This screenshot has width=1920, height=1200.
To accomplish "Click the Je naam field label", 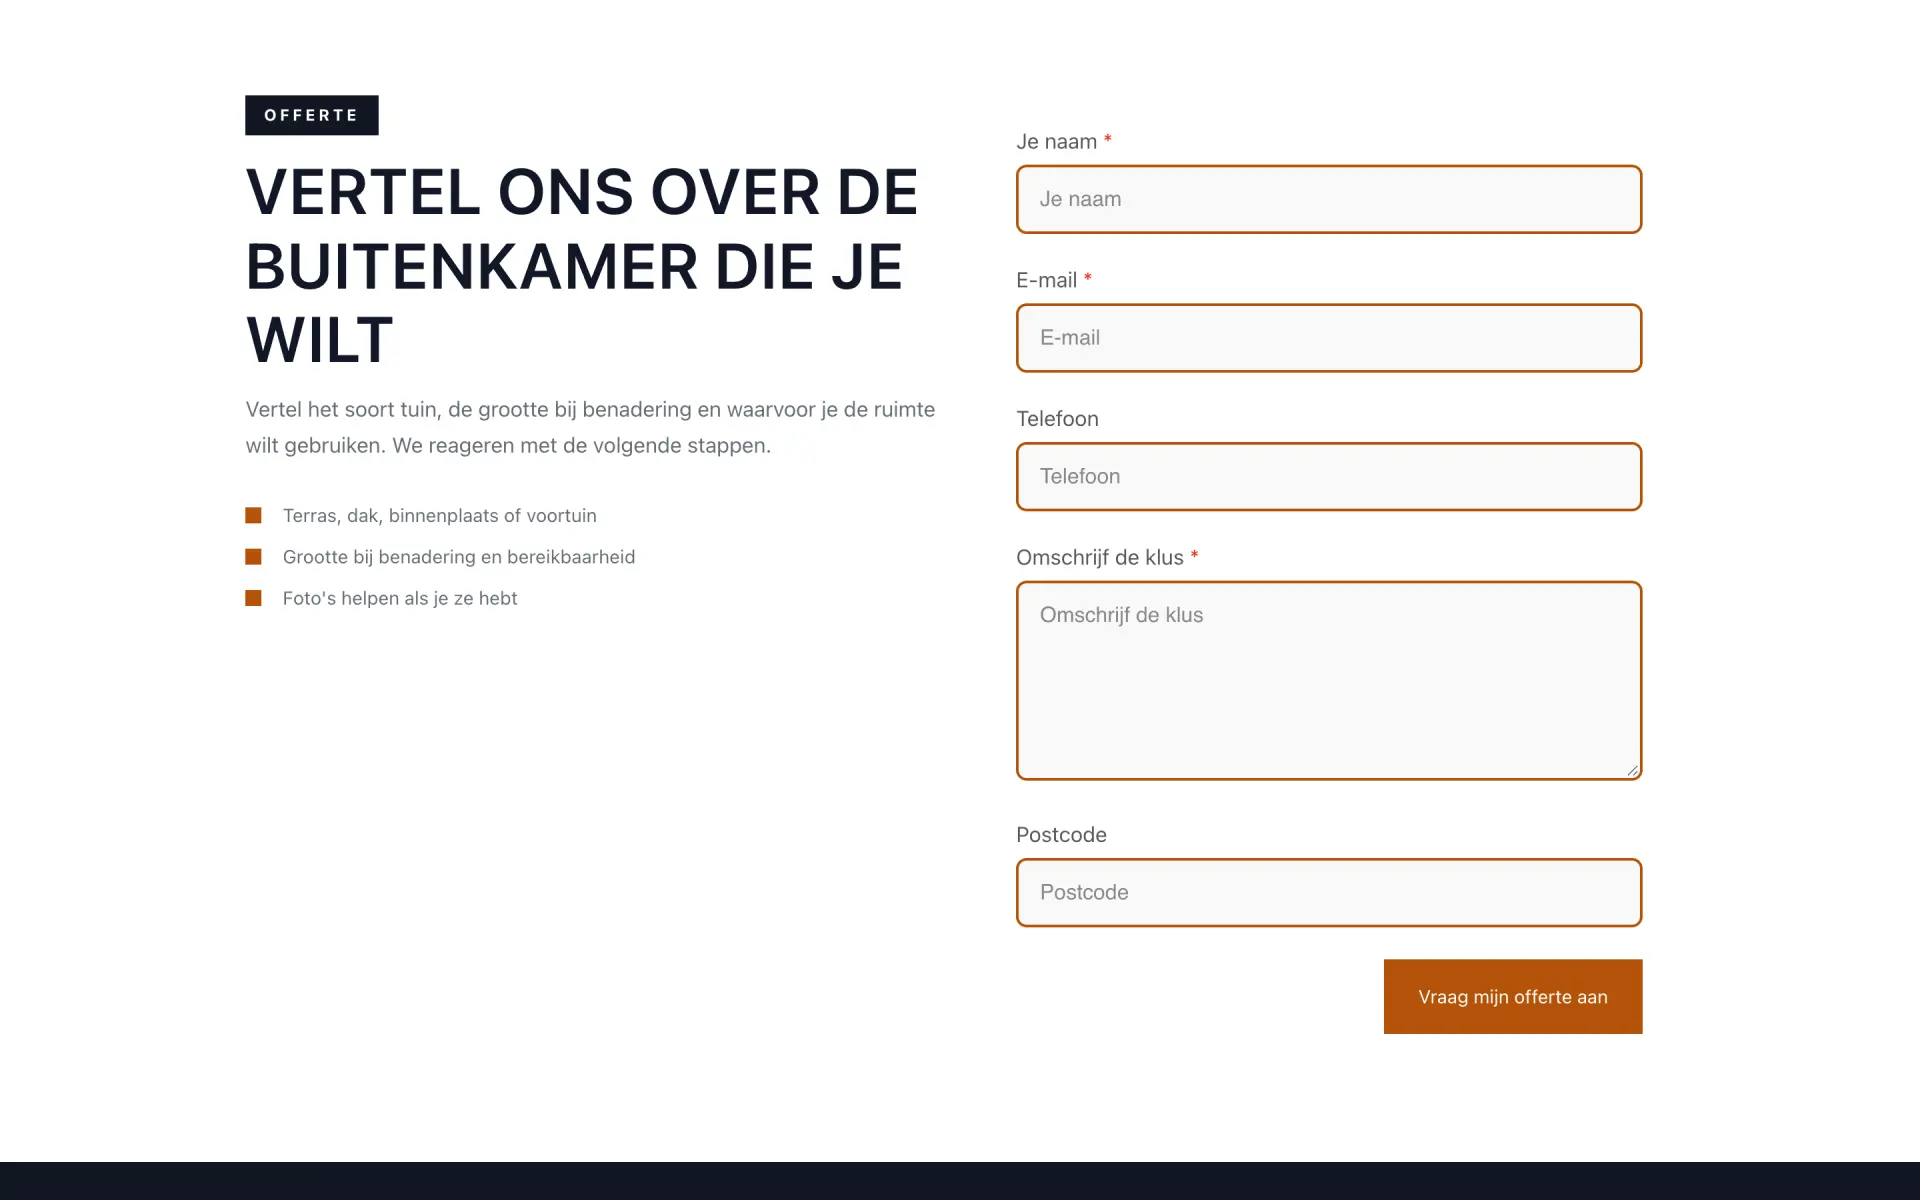I will (x=1057, y=142).
